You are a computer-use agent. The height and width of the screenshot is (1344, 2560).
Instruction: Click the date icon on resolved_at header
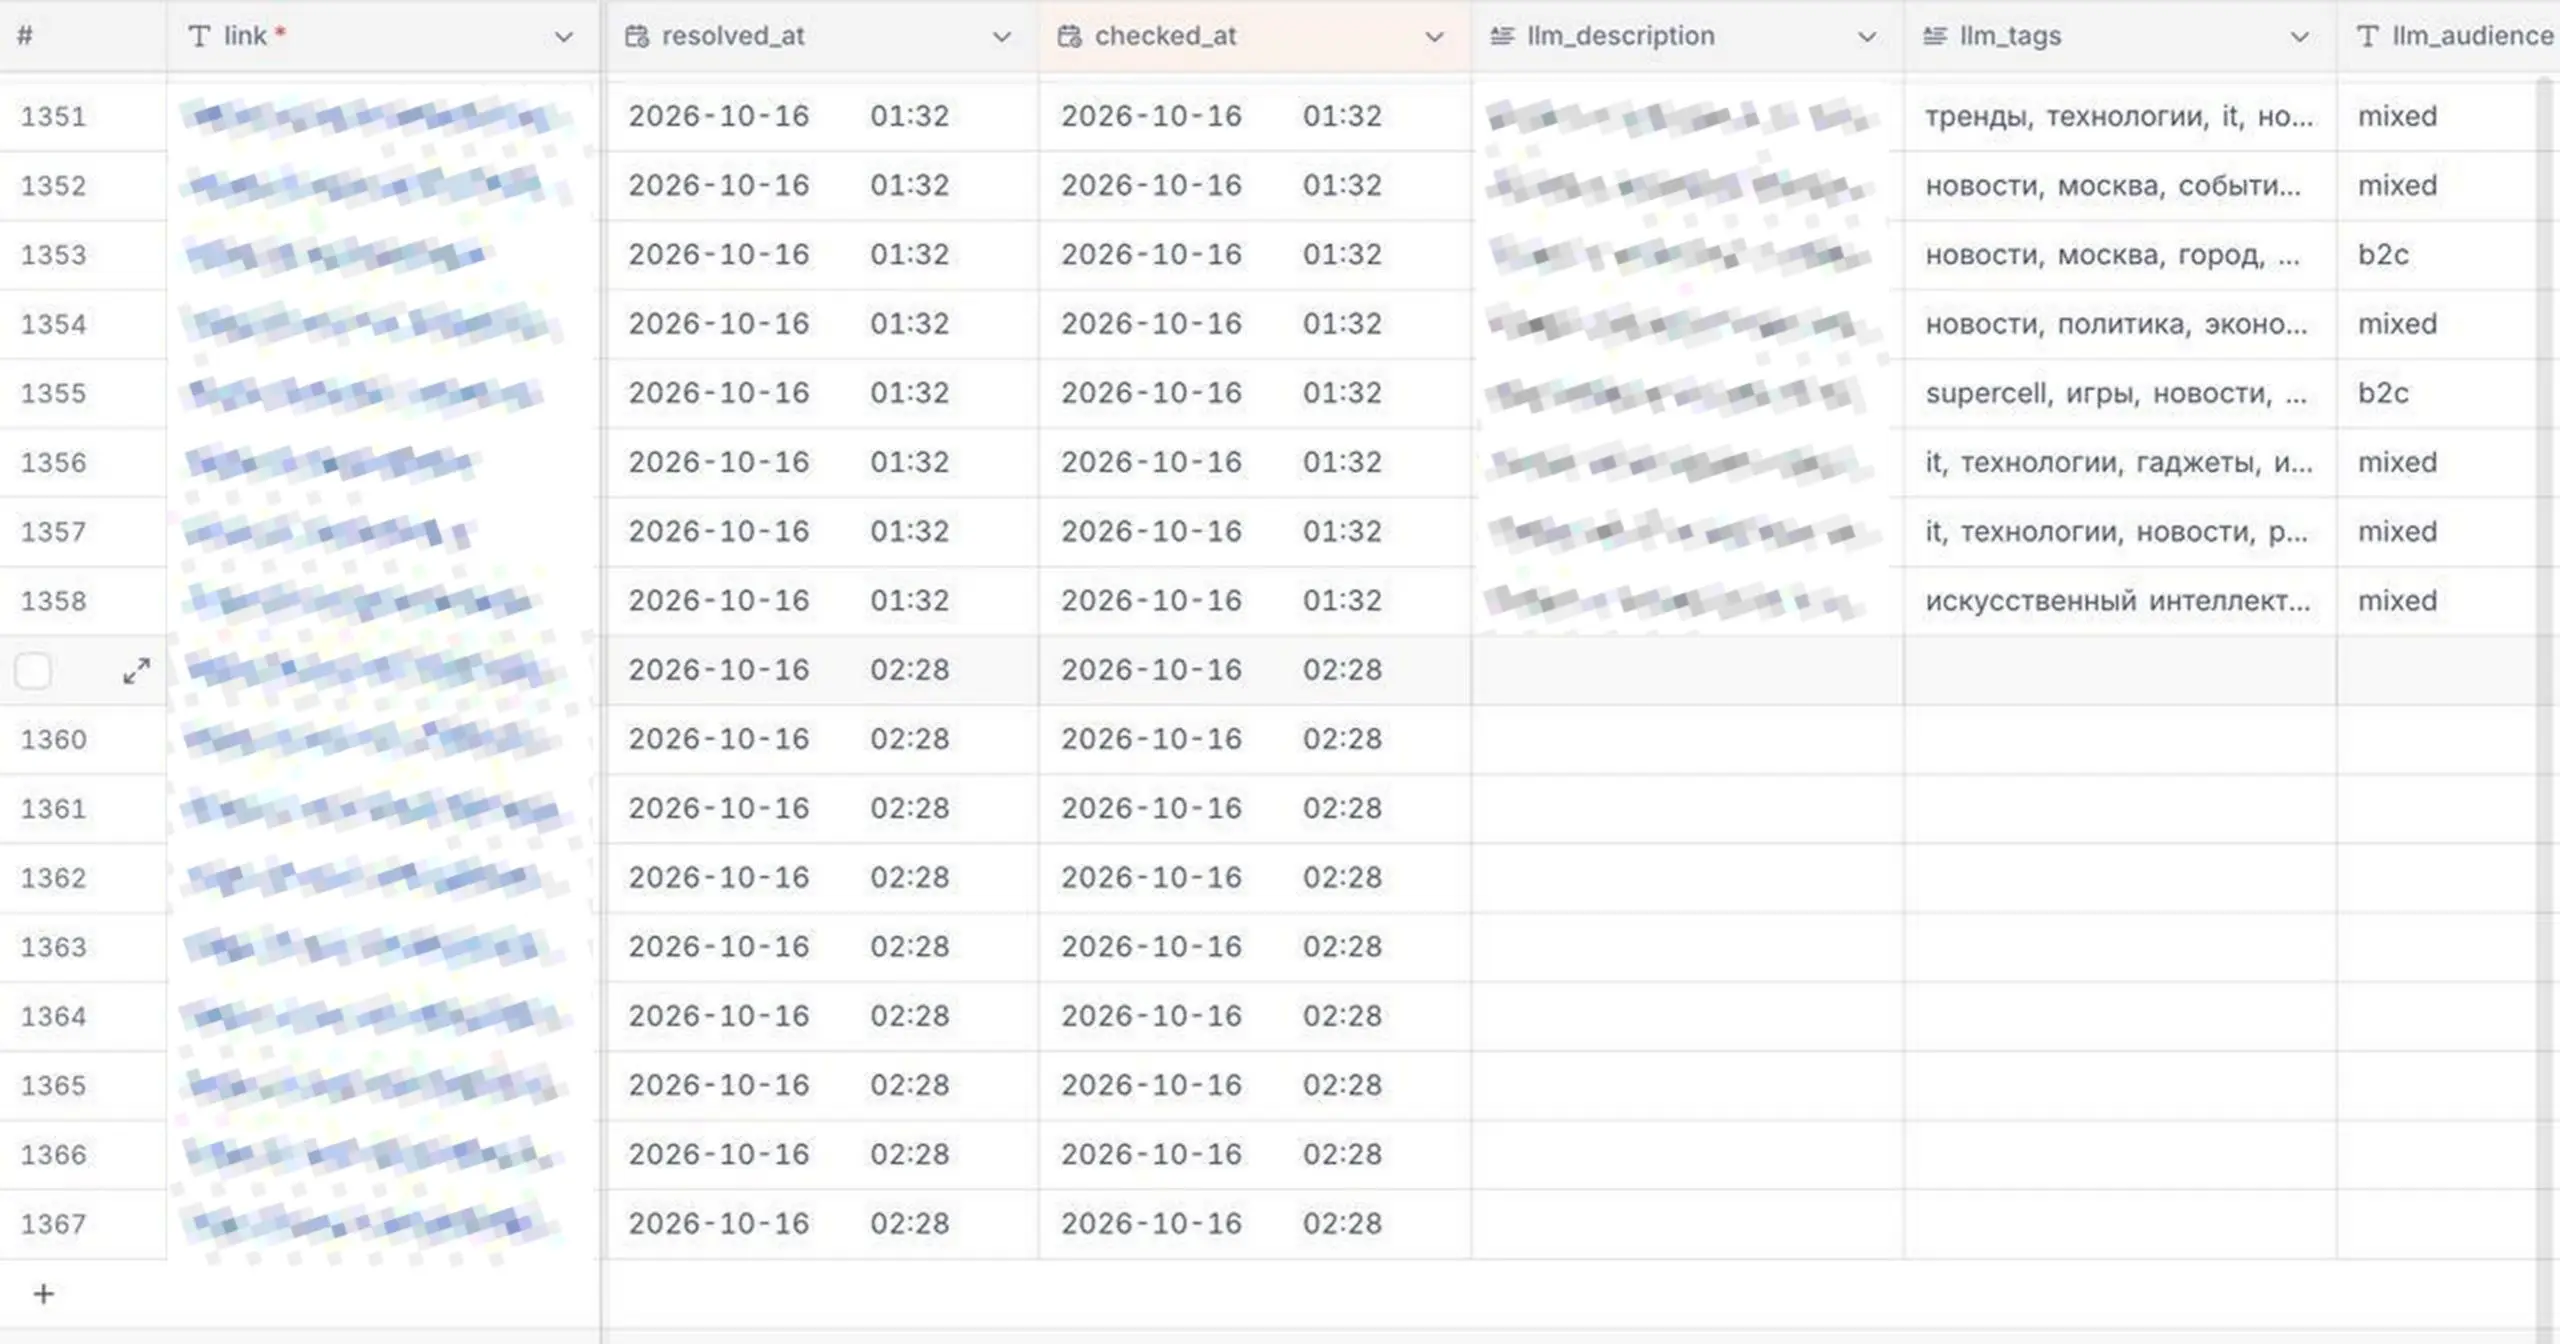coord(636,37)
